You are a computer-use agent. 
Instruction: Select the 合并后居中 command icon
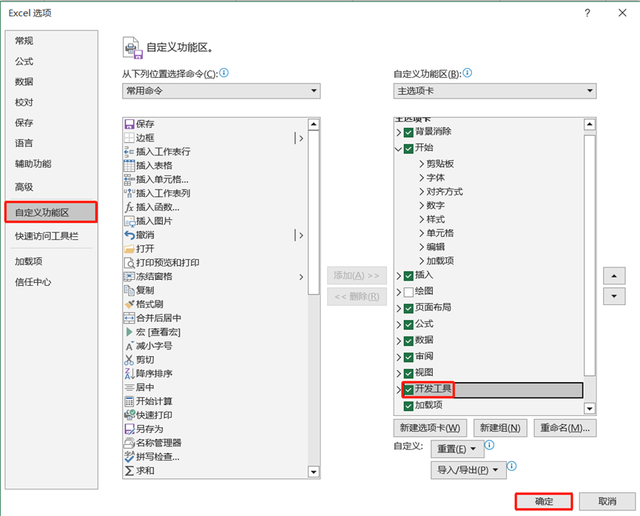point(129,318)
